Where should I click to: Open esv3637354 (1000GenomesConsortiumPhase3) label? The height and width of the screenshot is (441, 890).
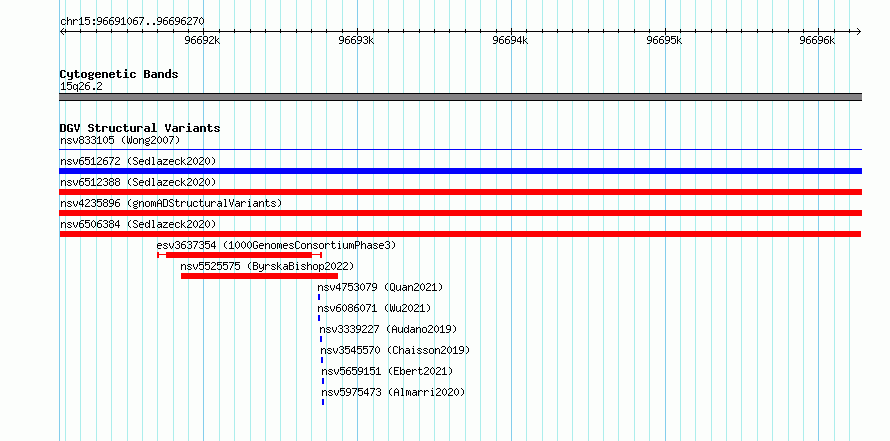click(x=276, y=245)
